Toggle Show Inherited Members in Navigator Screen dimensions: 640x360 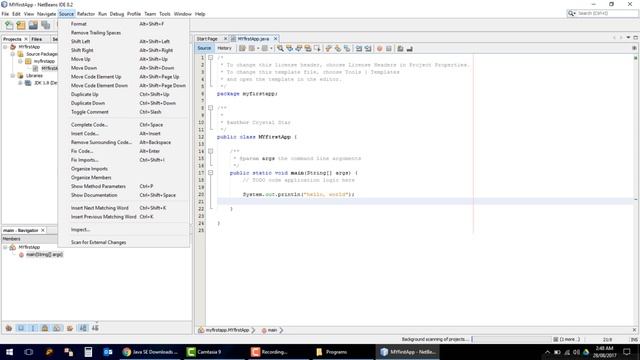click(9, 328)
